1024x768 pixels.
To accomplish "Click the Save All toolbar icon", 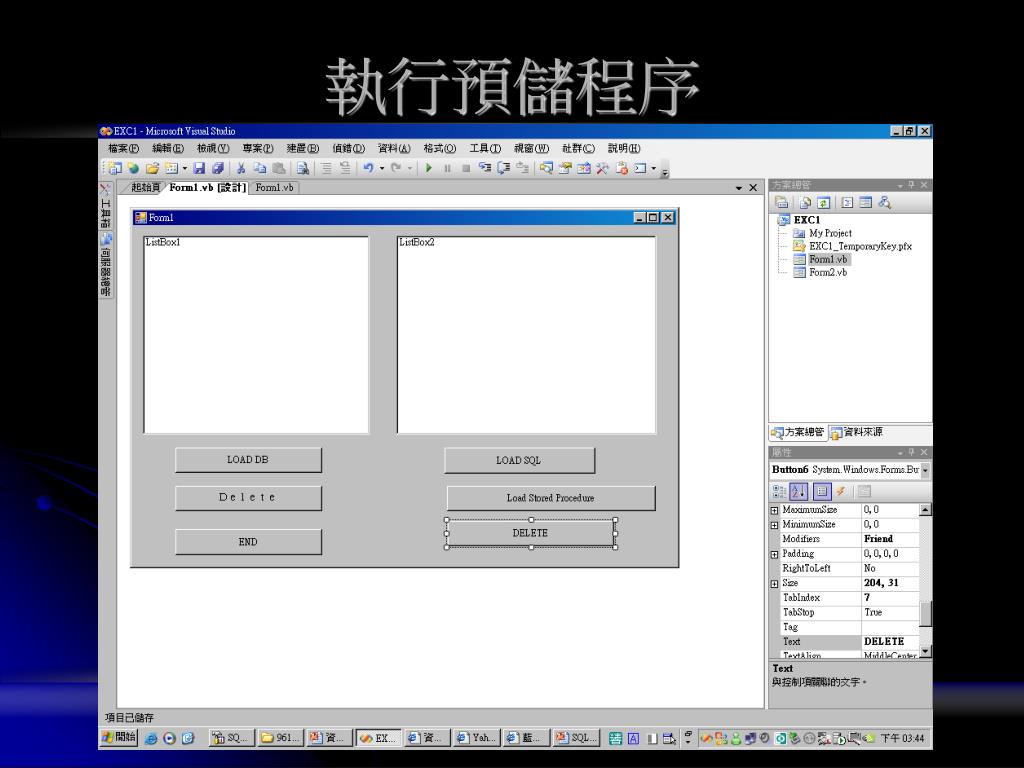I will pyautogui.click(x=218, y=168).
